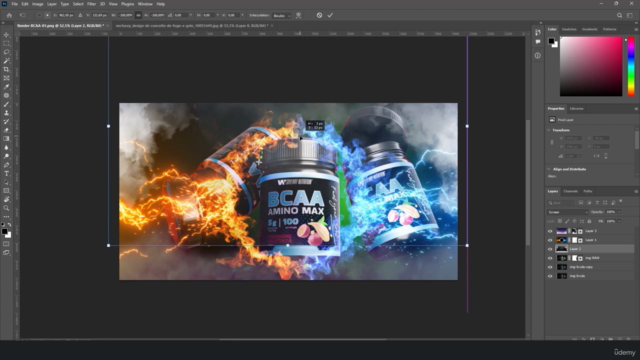The width and height of the screenshot is (640, 360).
Task: Select the Crop tool
Action: 6,69
